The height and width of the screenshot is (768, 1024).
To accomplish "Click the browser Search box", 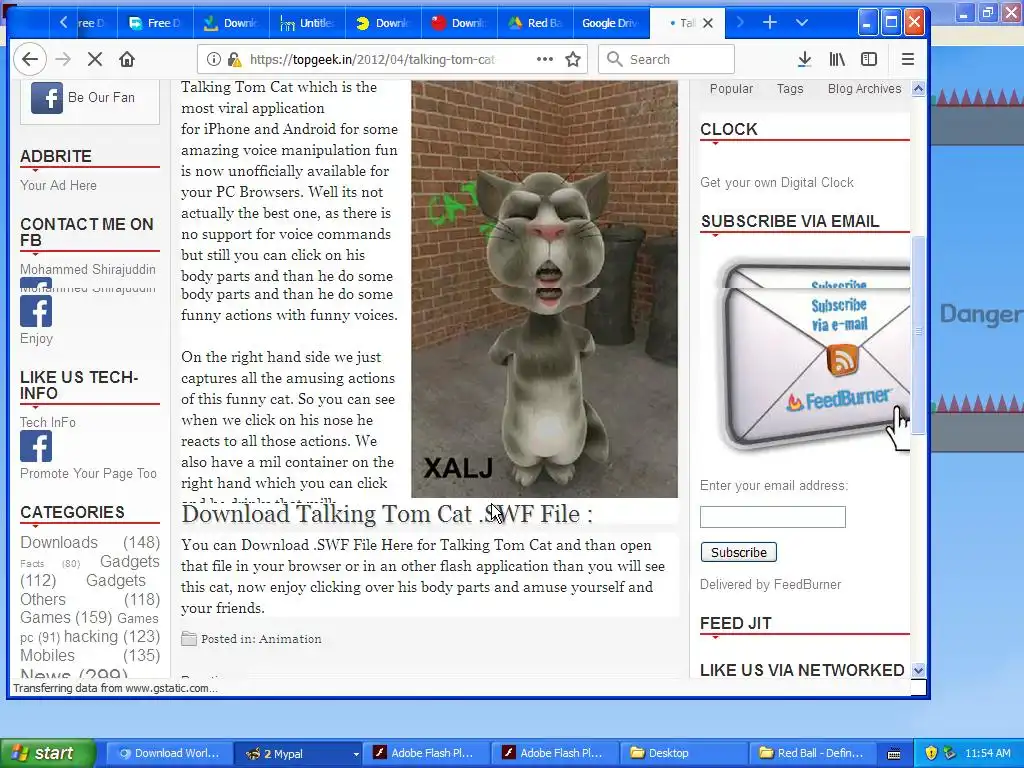I will [x=667, y=59].
